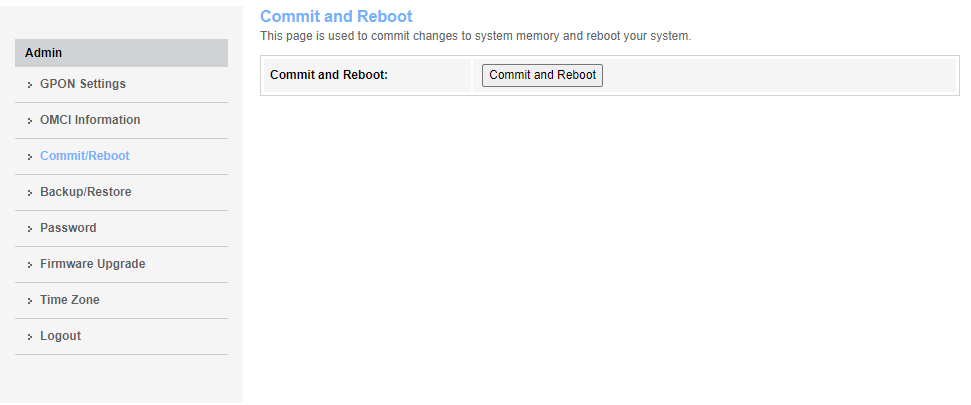Select the Commit/Reboot sidebar item
This screenshot has height=405, width=971.
click(x=85, y=156)
